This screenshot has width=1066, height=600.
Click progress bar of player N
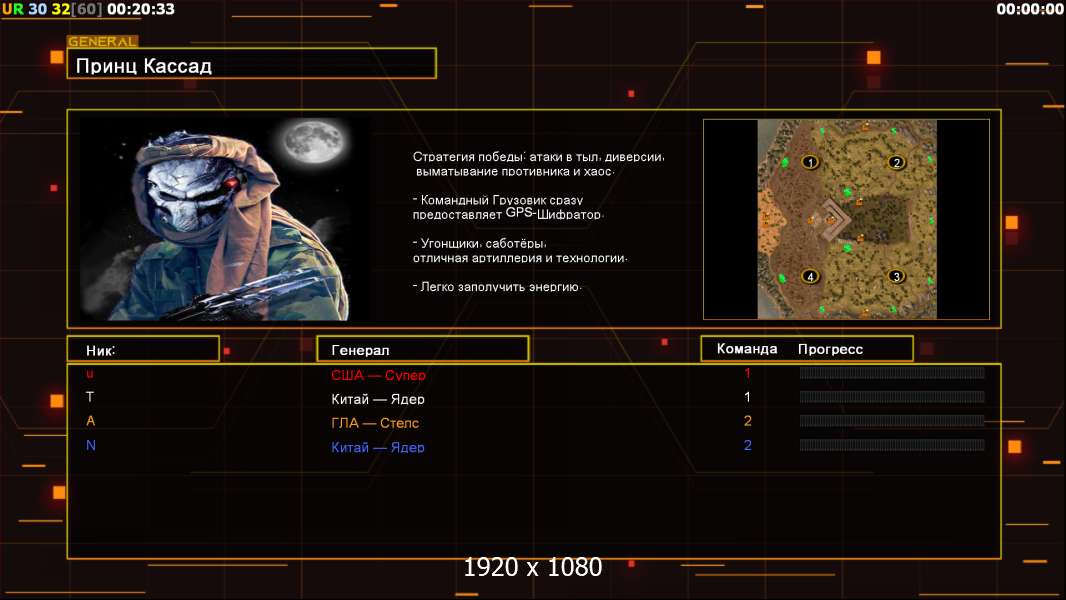point(892,445)
